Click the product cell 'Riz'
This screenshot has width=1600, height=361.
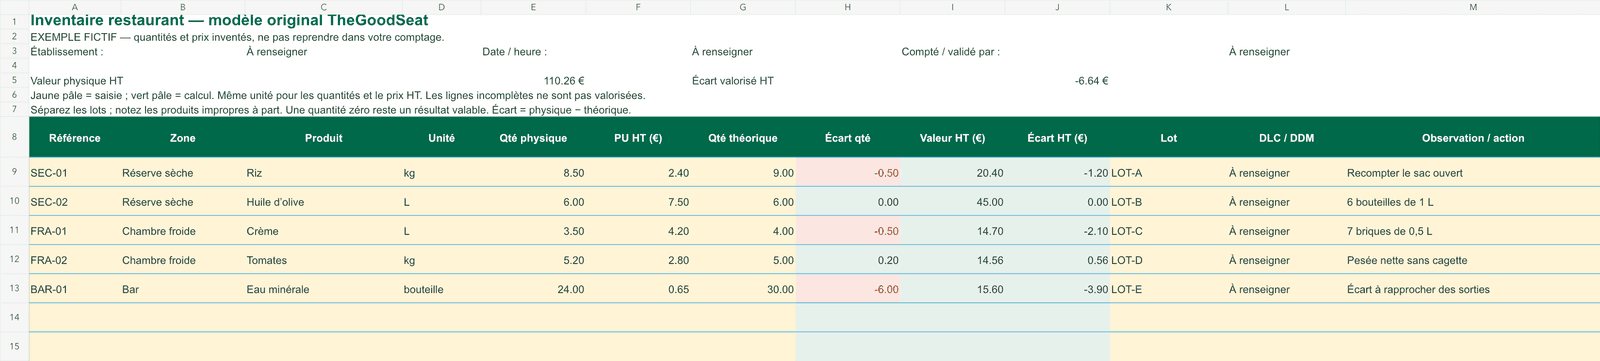click(323, 173)
